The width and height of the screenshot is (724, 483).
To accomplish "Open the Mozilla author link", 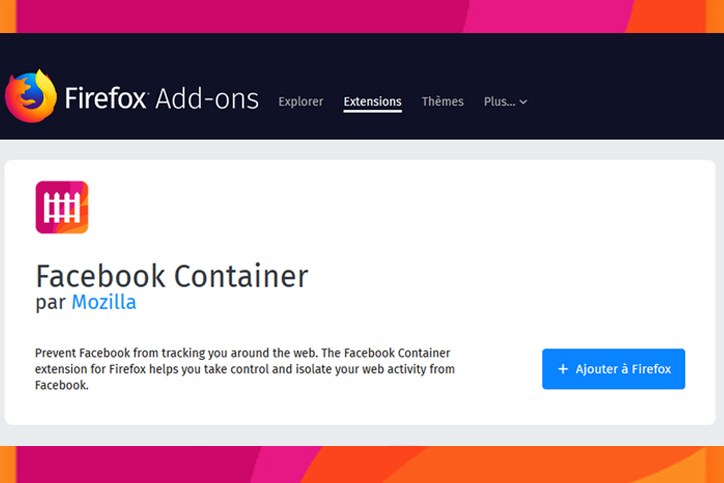I will pos(104,302).
